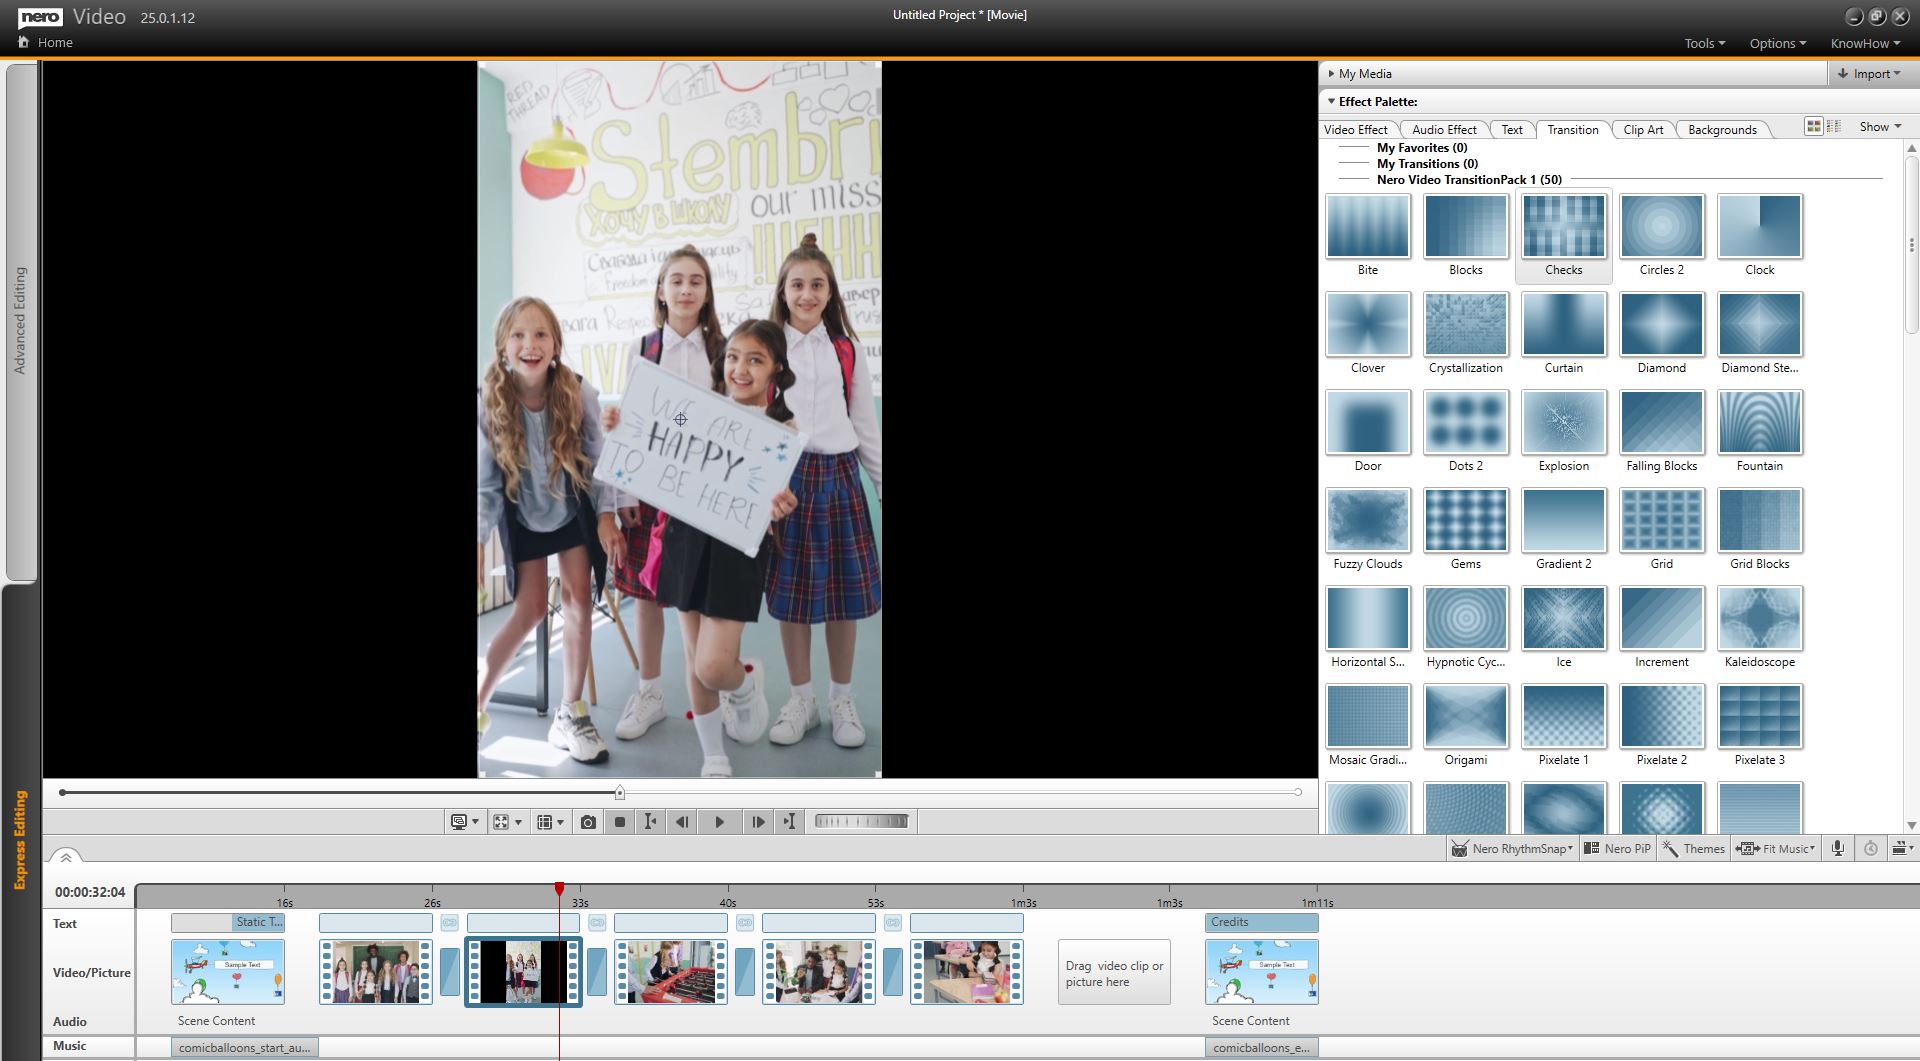Select the Ice transition
Viewport: 1920px width, 1061px height.
[x=1564, y=629]
